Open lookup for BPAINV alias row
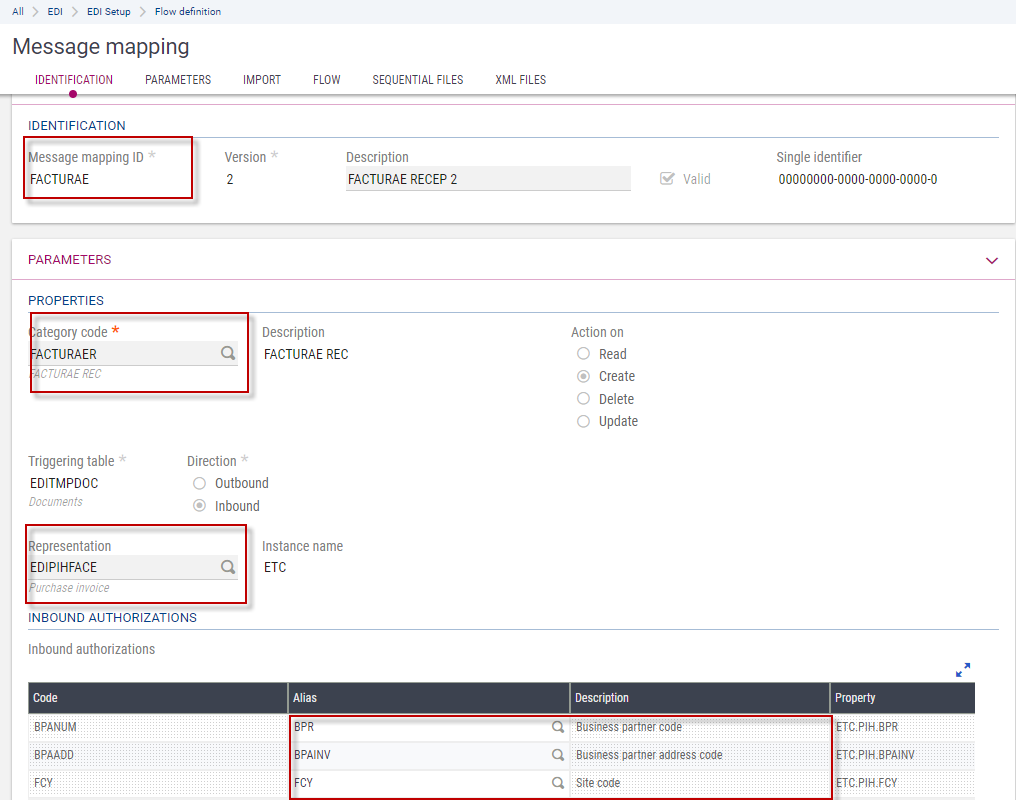 pyautogui.click(x=558, y=755)
